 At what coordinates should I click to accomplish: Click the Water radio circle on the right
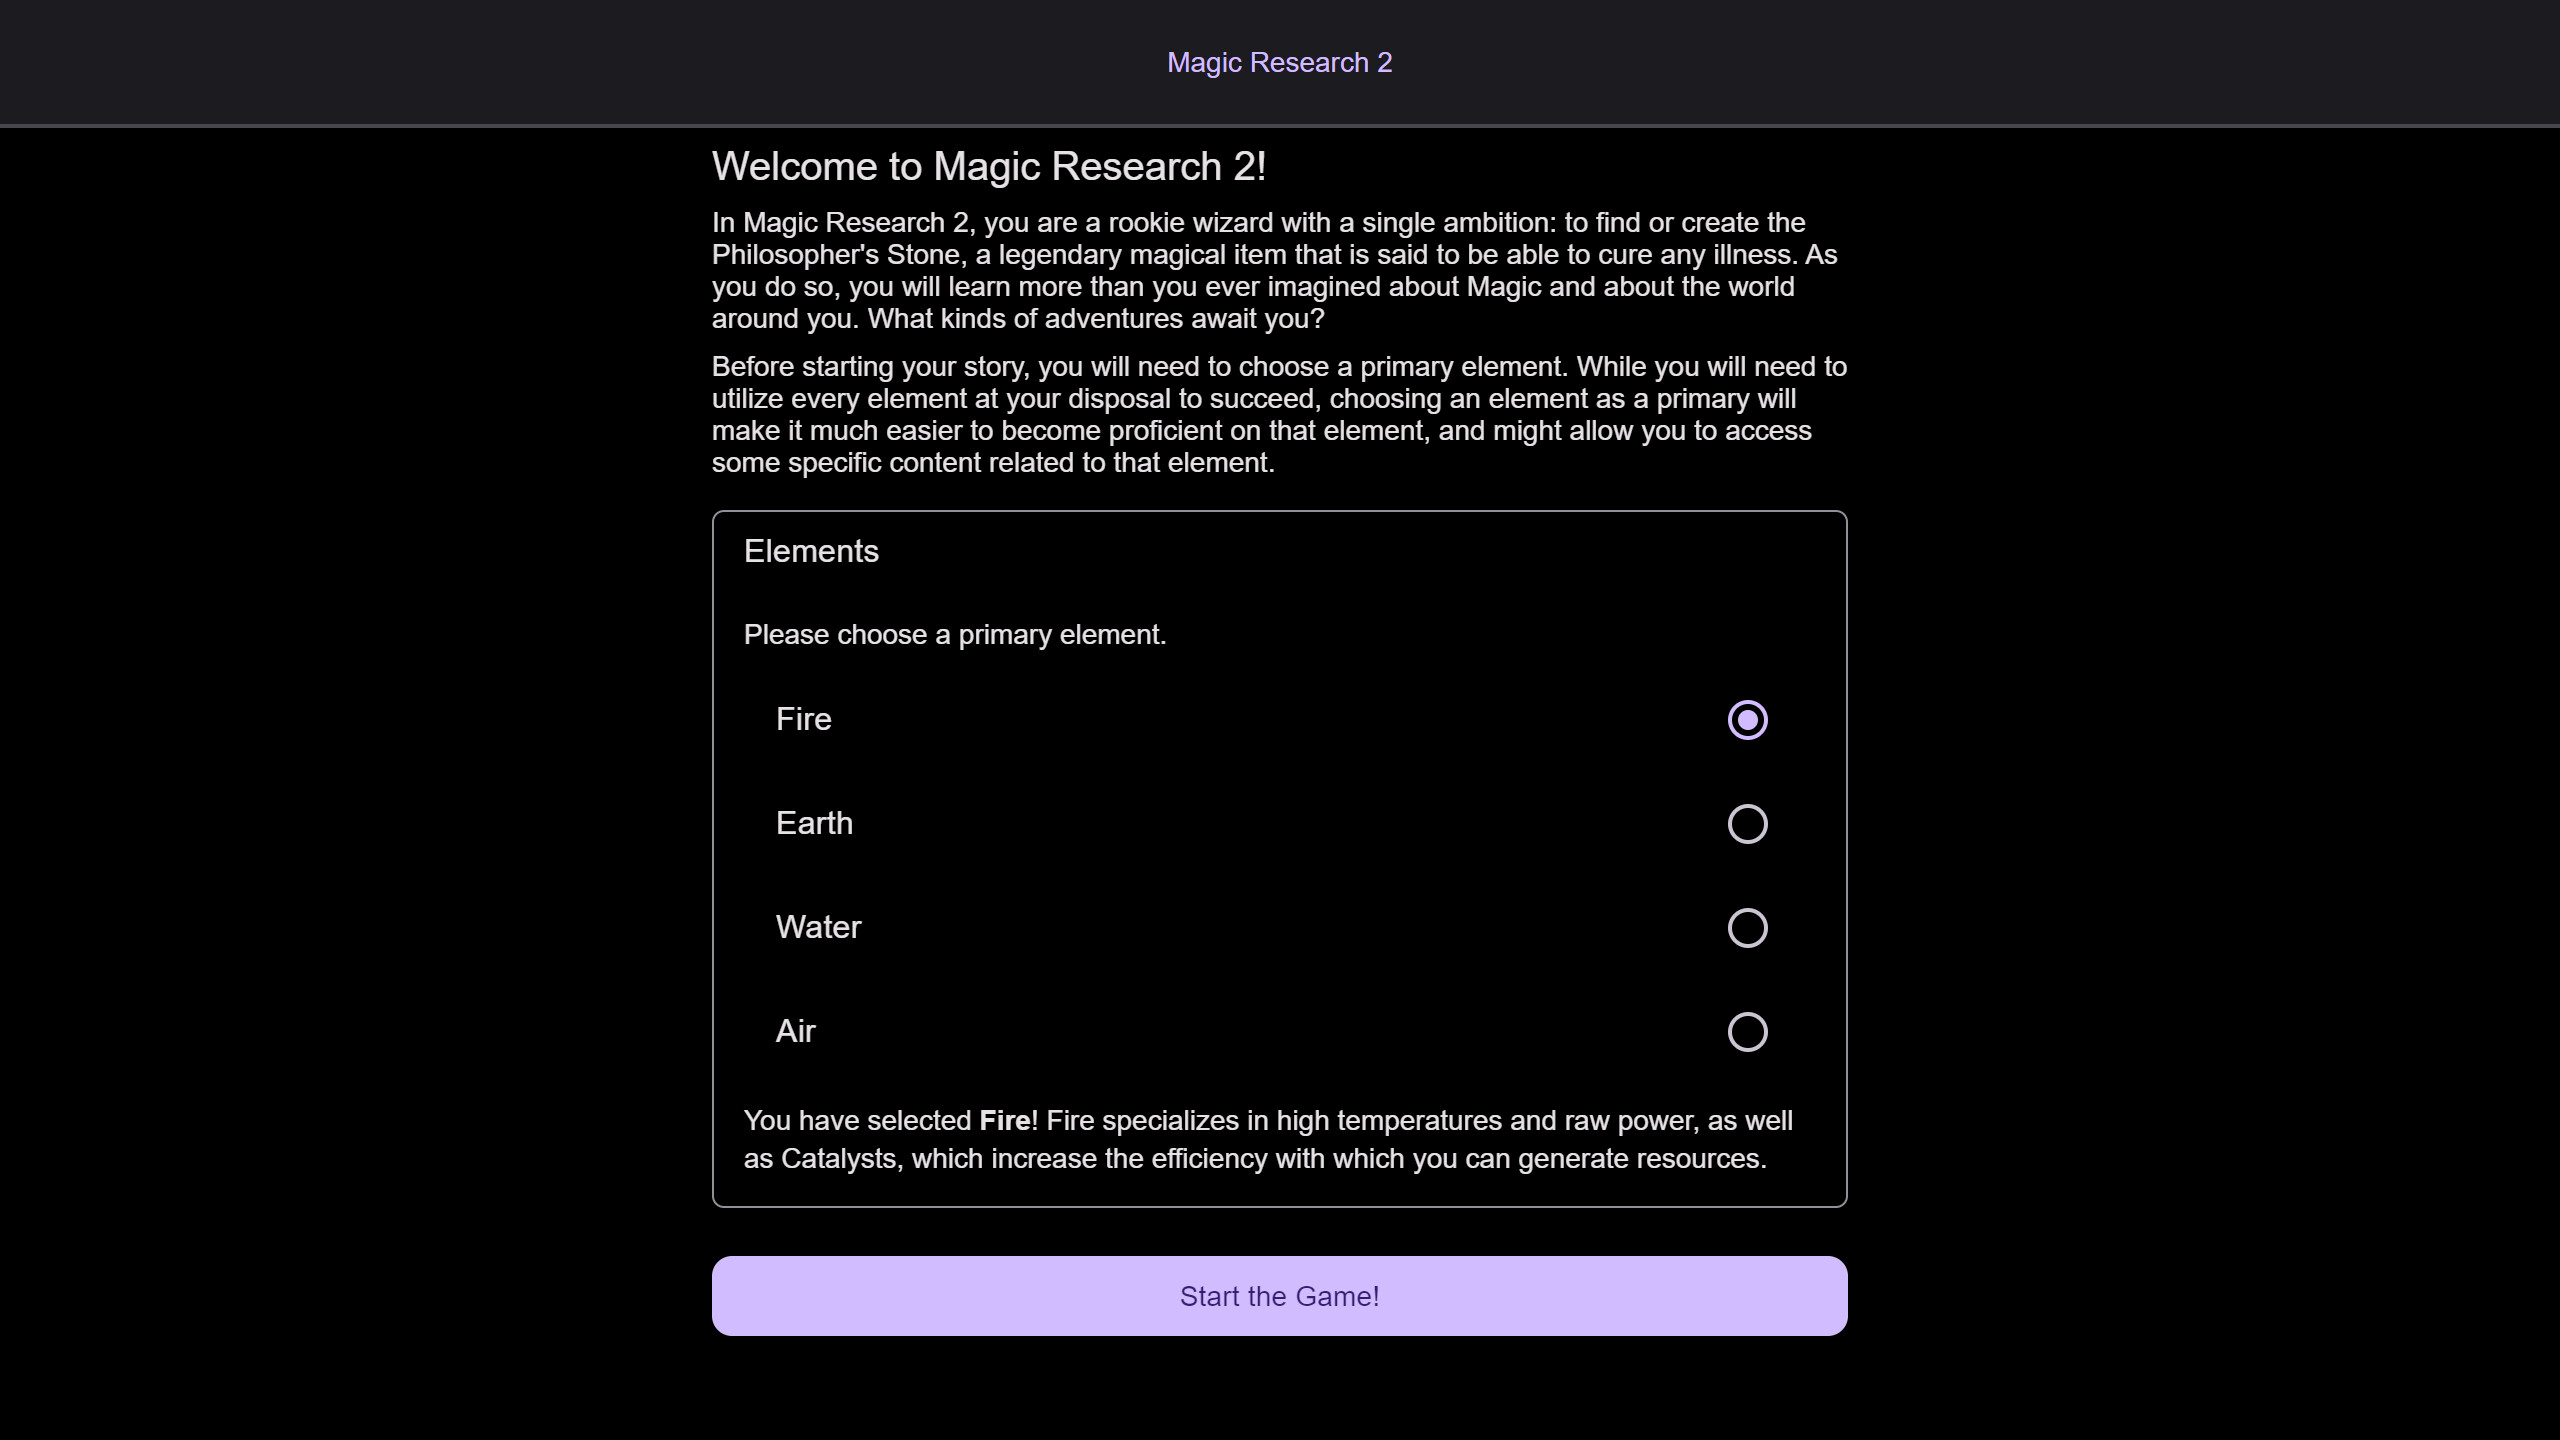[1747, 927]
